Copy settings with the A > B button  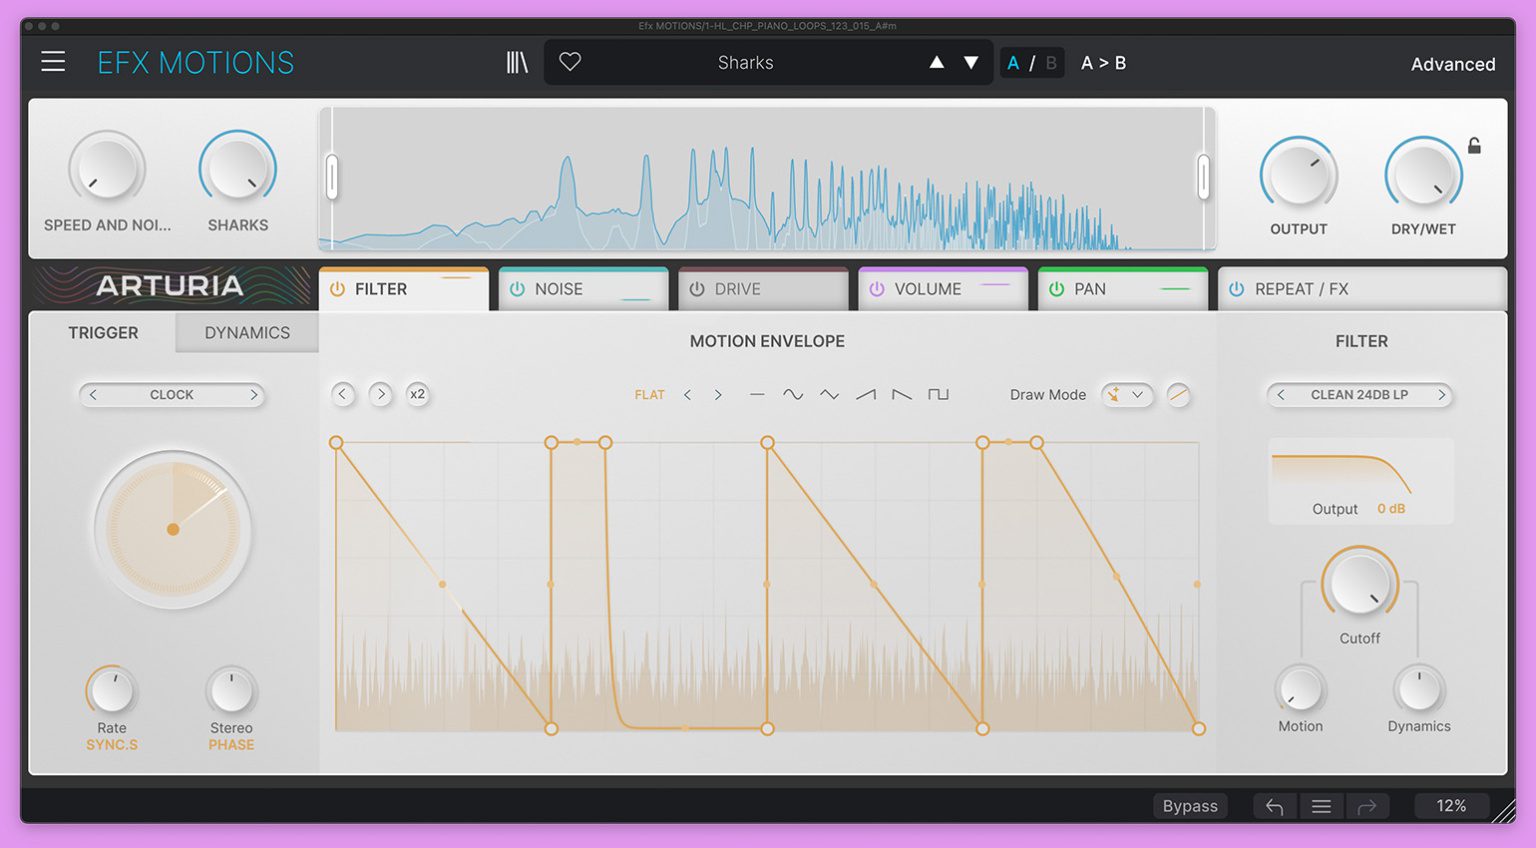point(1104,62)
